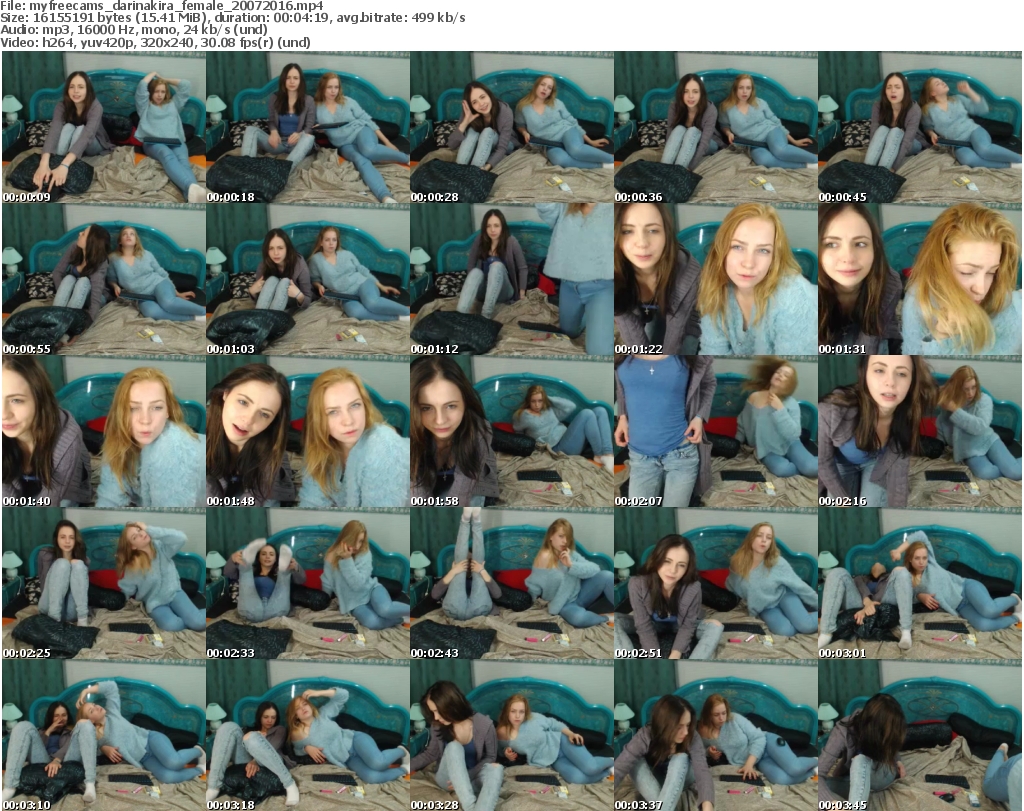Open the frame stamped 00:00:09
Viewport: 1024px width, 811px height.
click(x=104, y=127)
